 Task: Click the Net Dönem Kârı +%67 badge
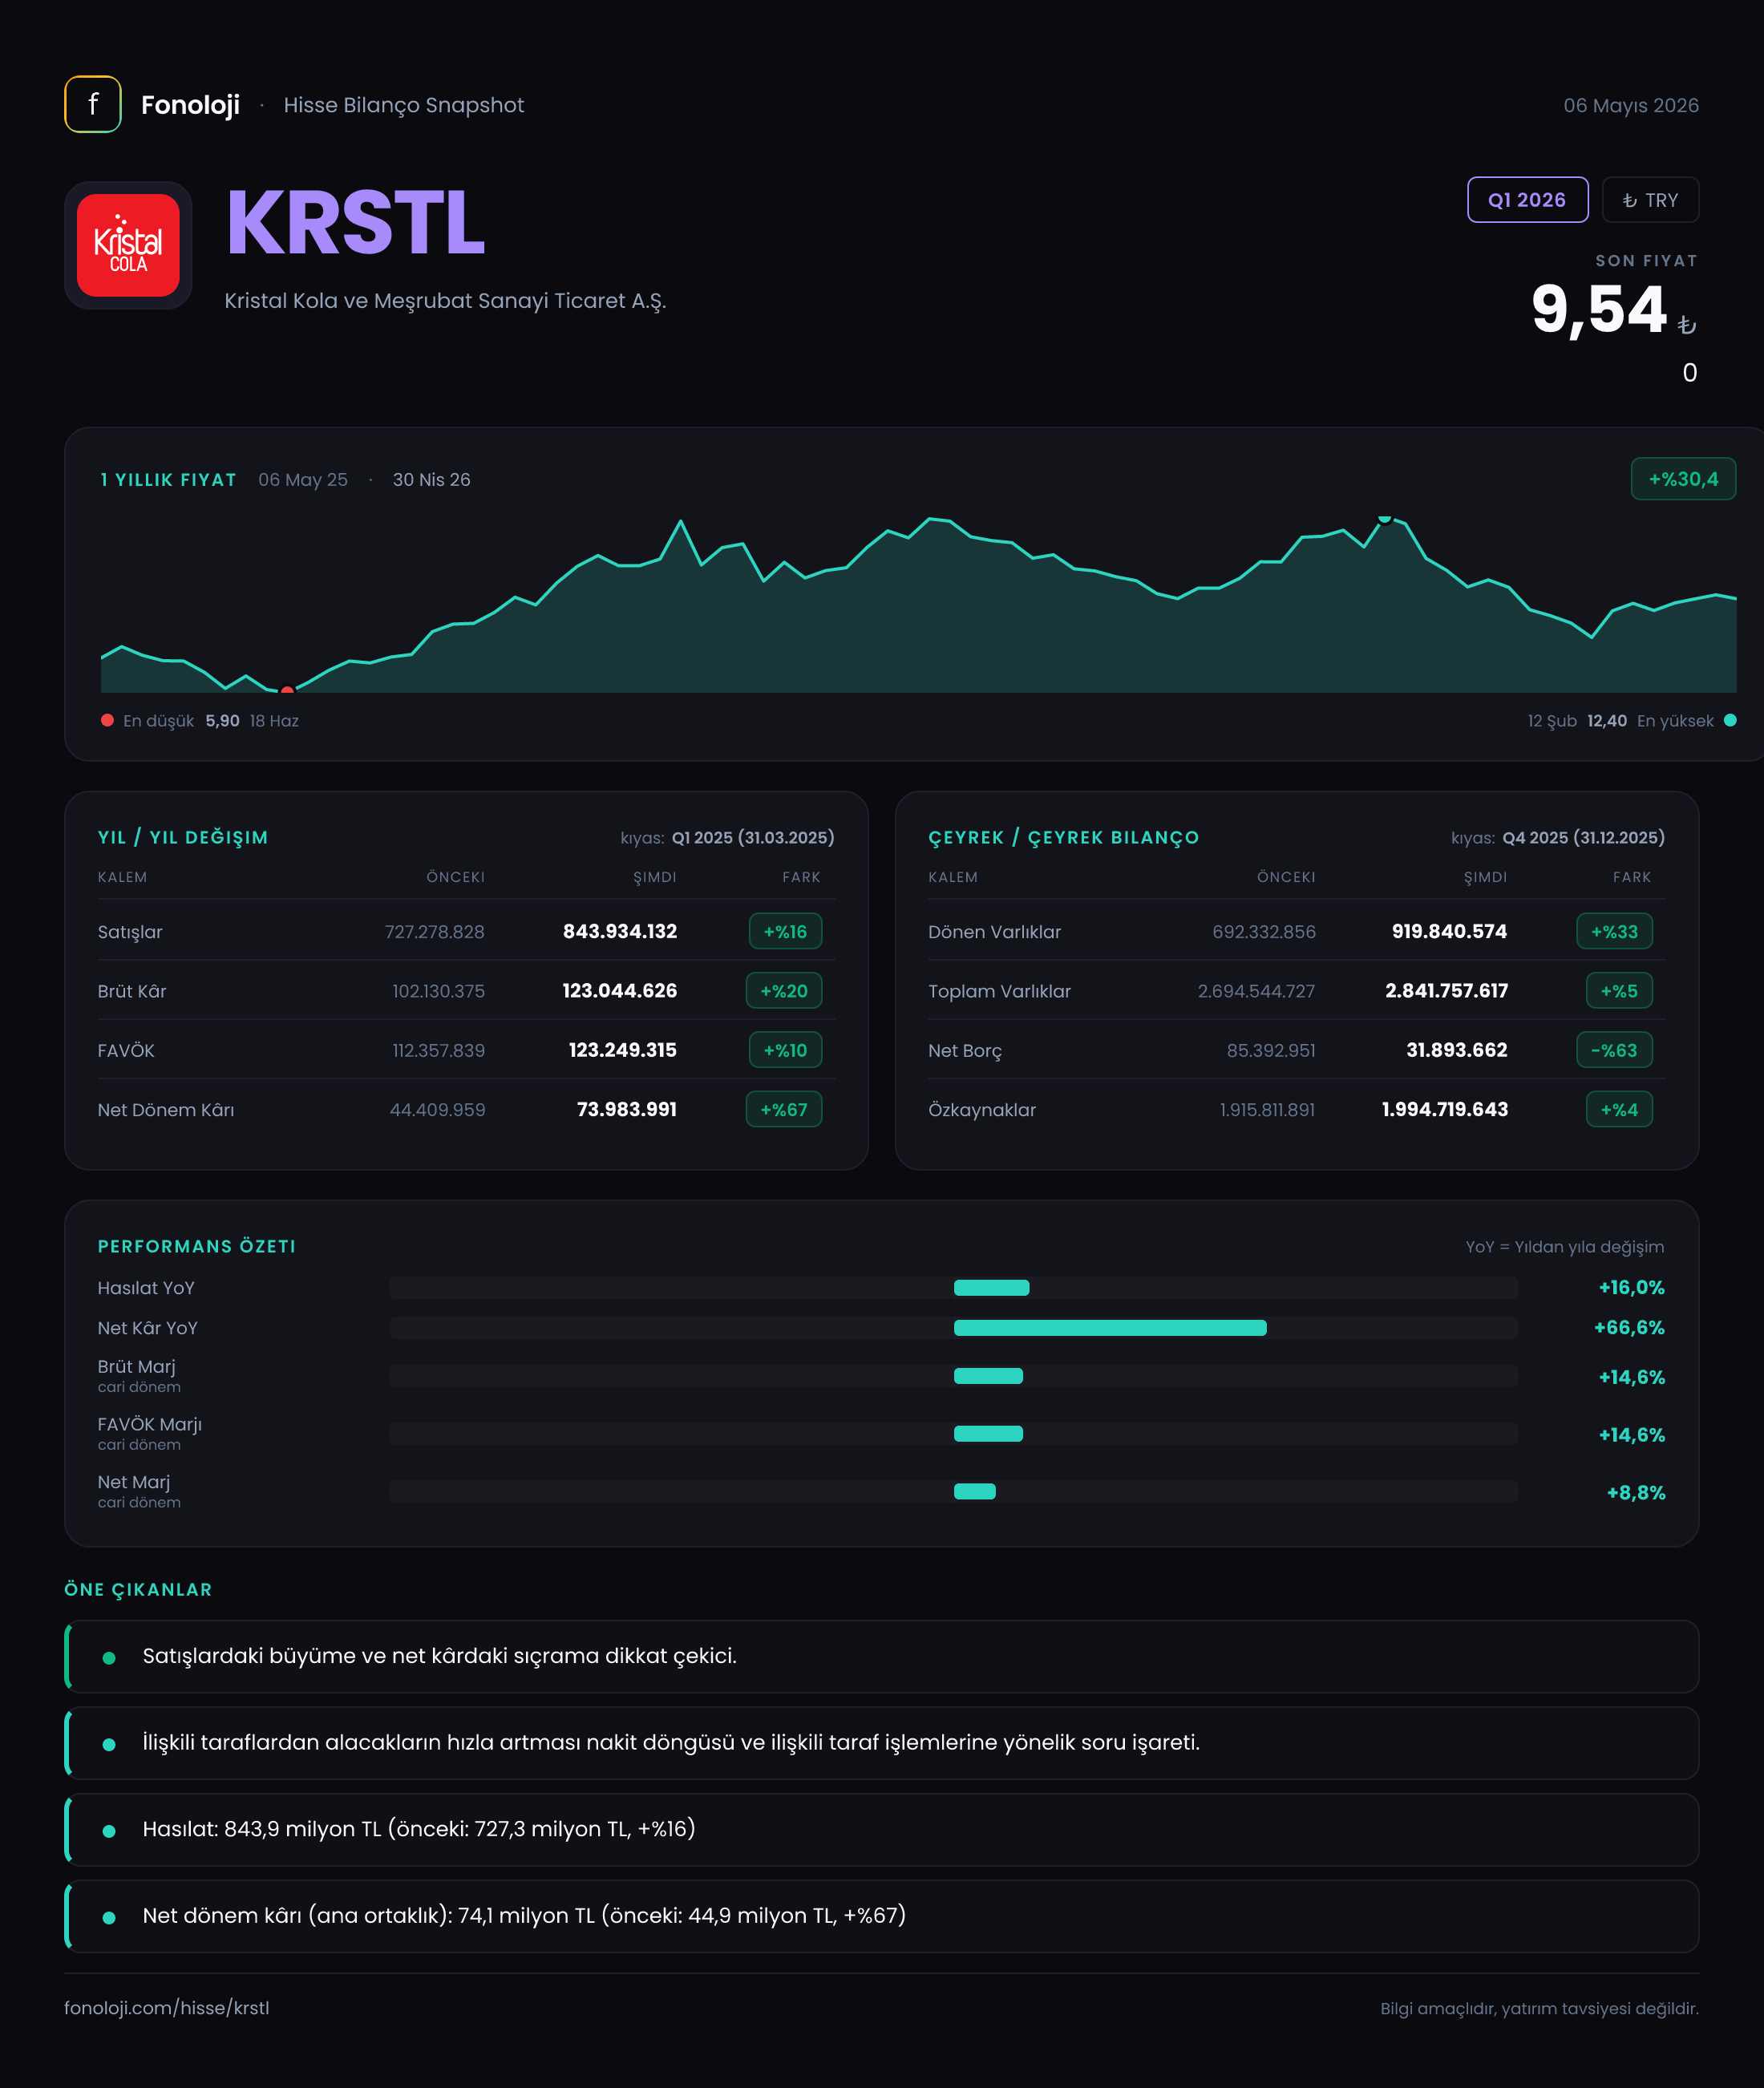coord(784,1109)
